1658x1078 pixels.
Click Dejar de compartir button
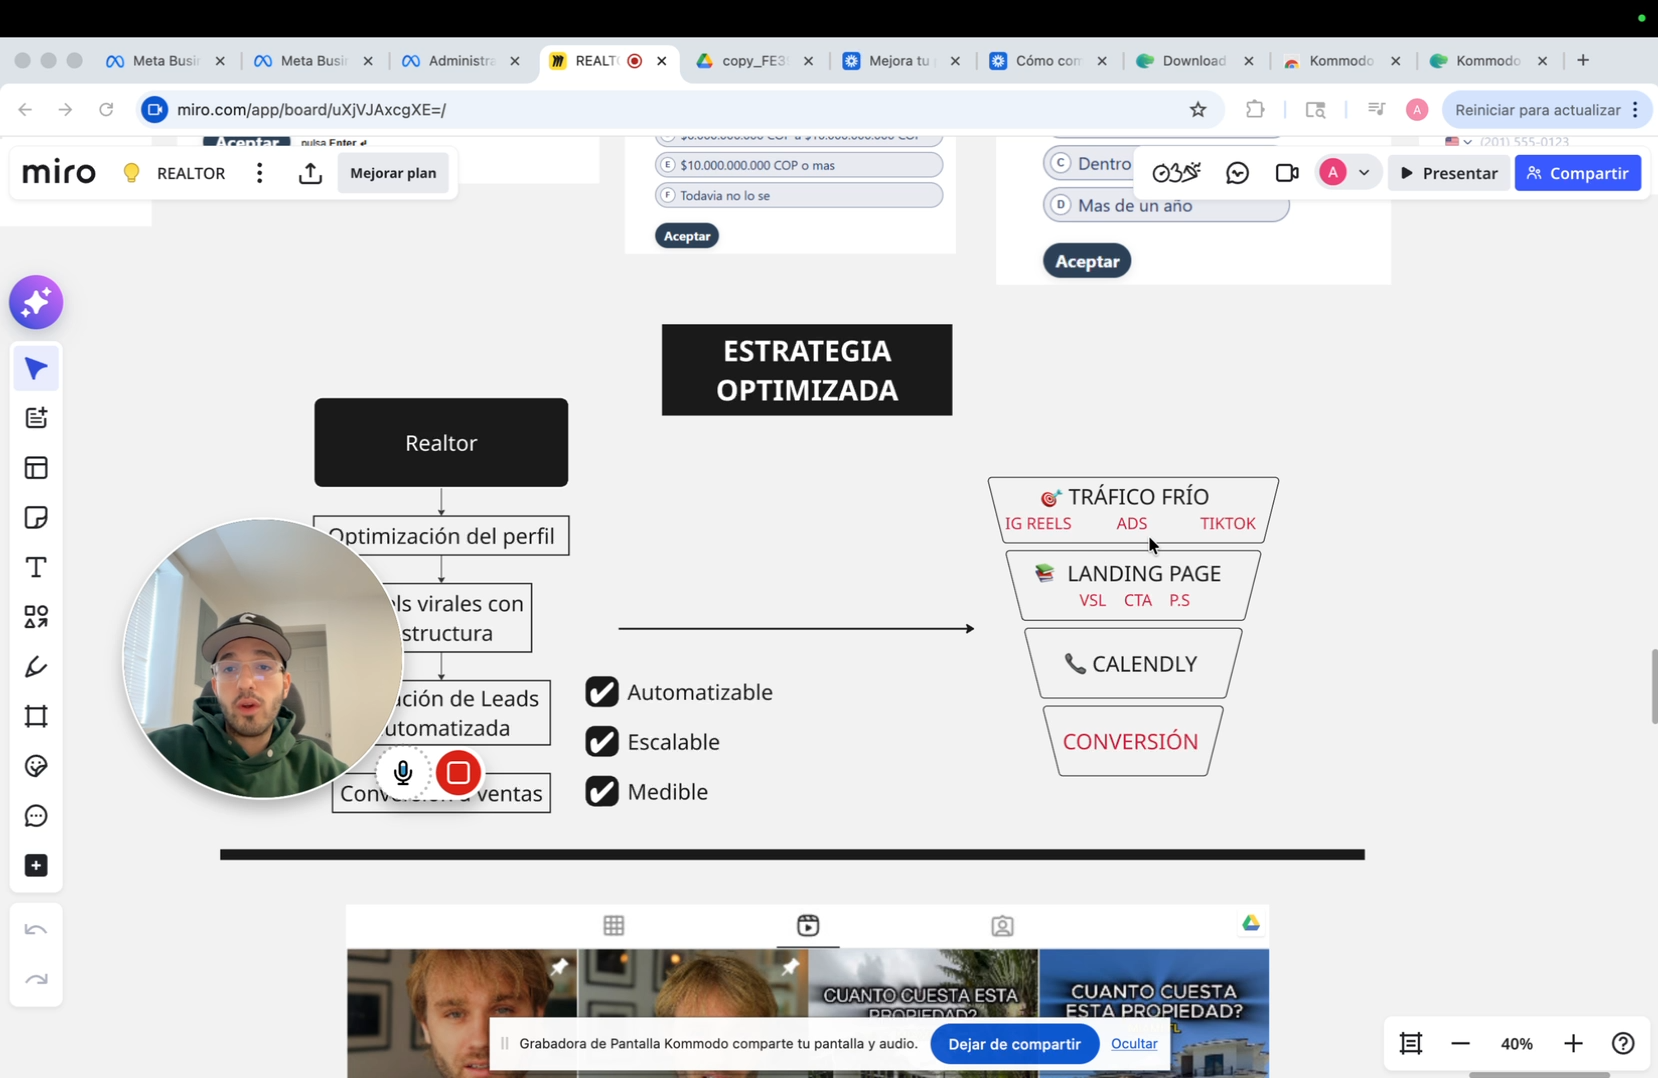pyautogui.click(x=1014, y=1043)
